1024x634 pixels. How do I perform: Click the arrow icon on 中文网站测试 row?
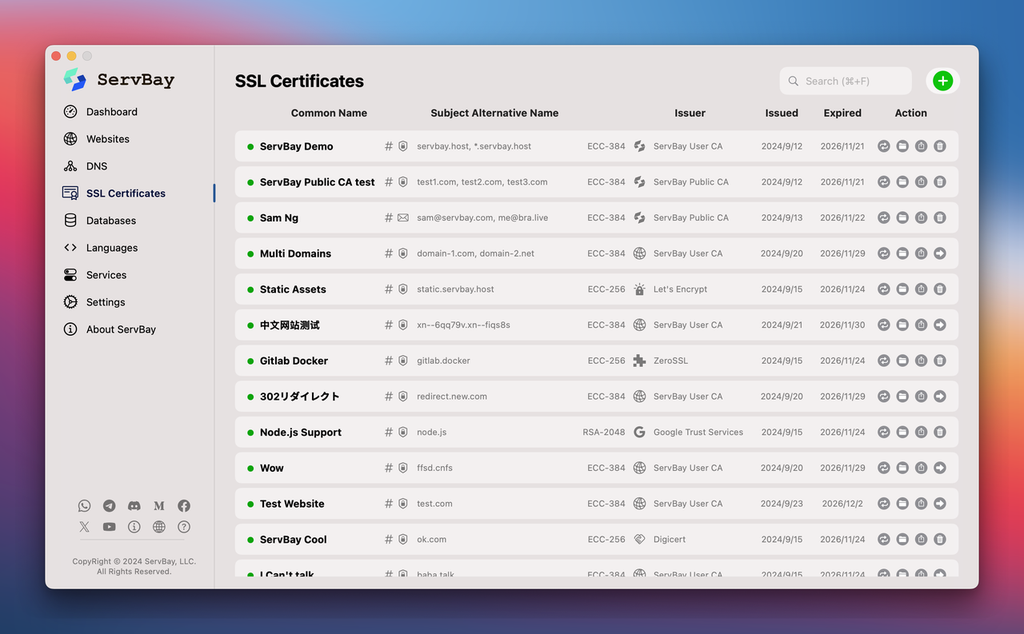click(x=940, y=325)
